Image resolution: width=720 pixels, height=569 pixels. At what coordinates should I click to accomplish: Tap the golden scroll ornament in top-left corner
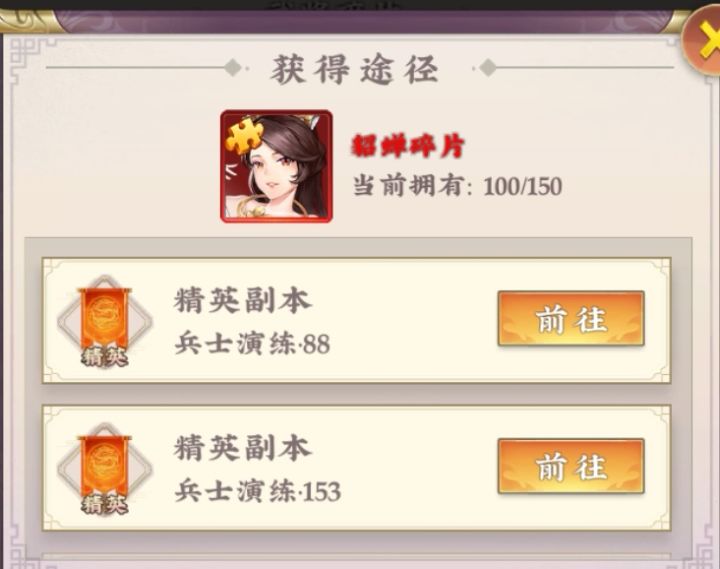coord(28,21)
